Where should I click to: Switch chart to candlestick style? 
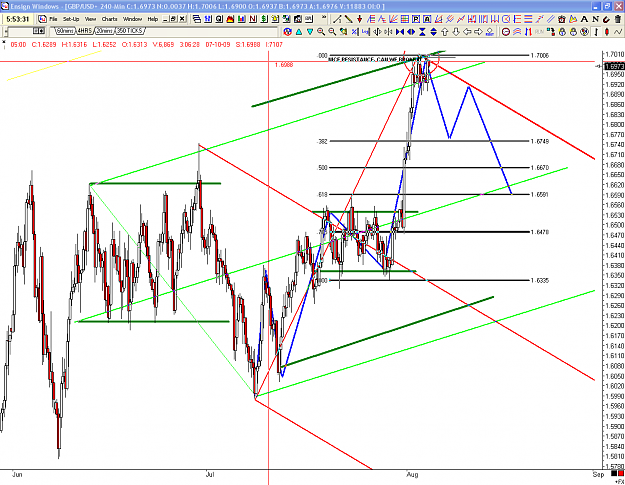[607, 31]
